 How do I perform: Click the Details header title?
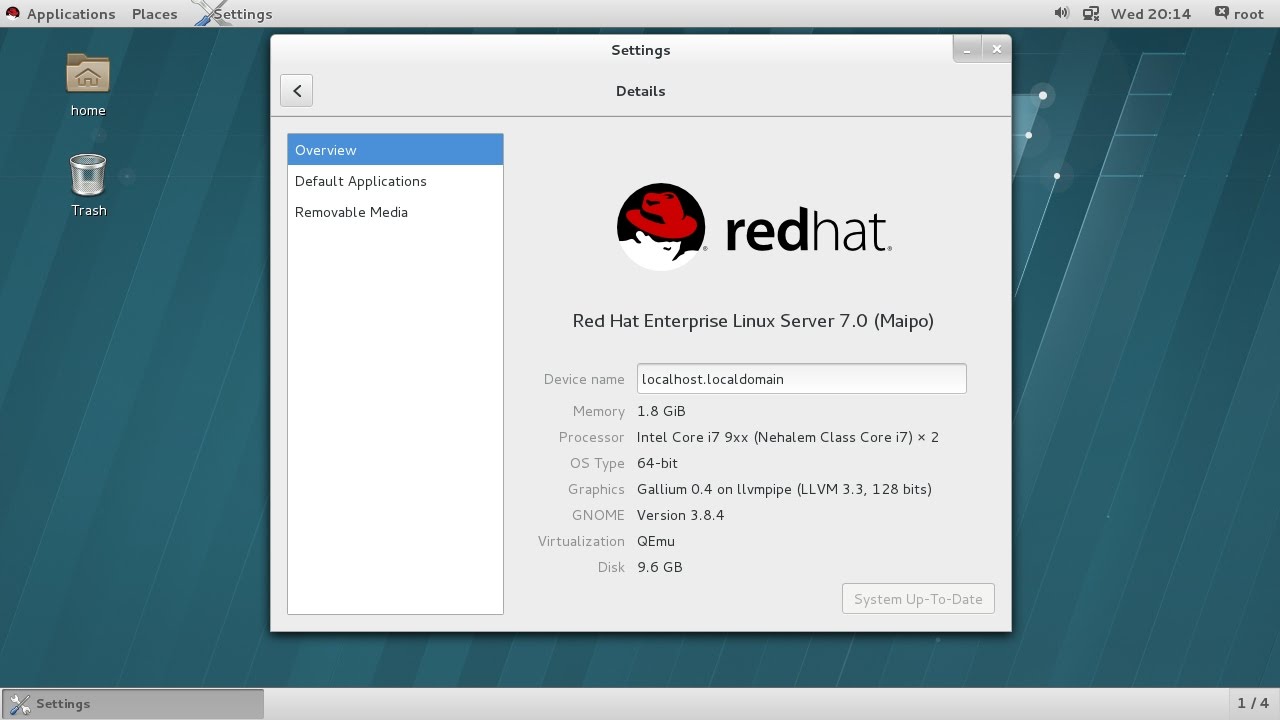click(640, 91)
